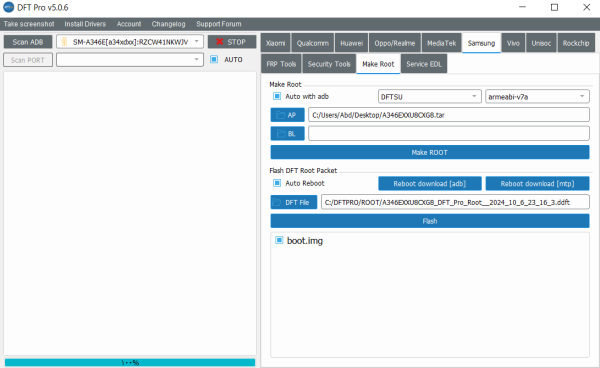The width and height of the screenshot is (600, 368).
Task: Click the empty BL path field
Action: point(449,134)
